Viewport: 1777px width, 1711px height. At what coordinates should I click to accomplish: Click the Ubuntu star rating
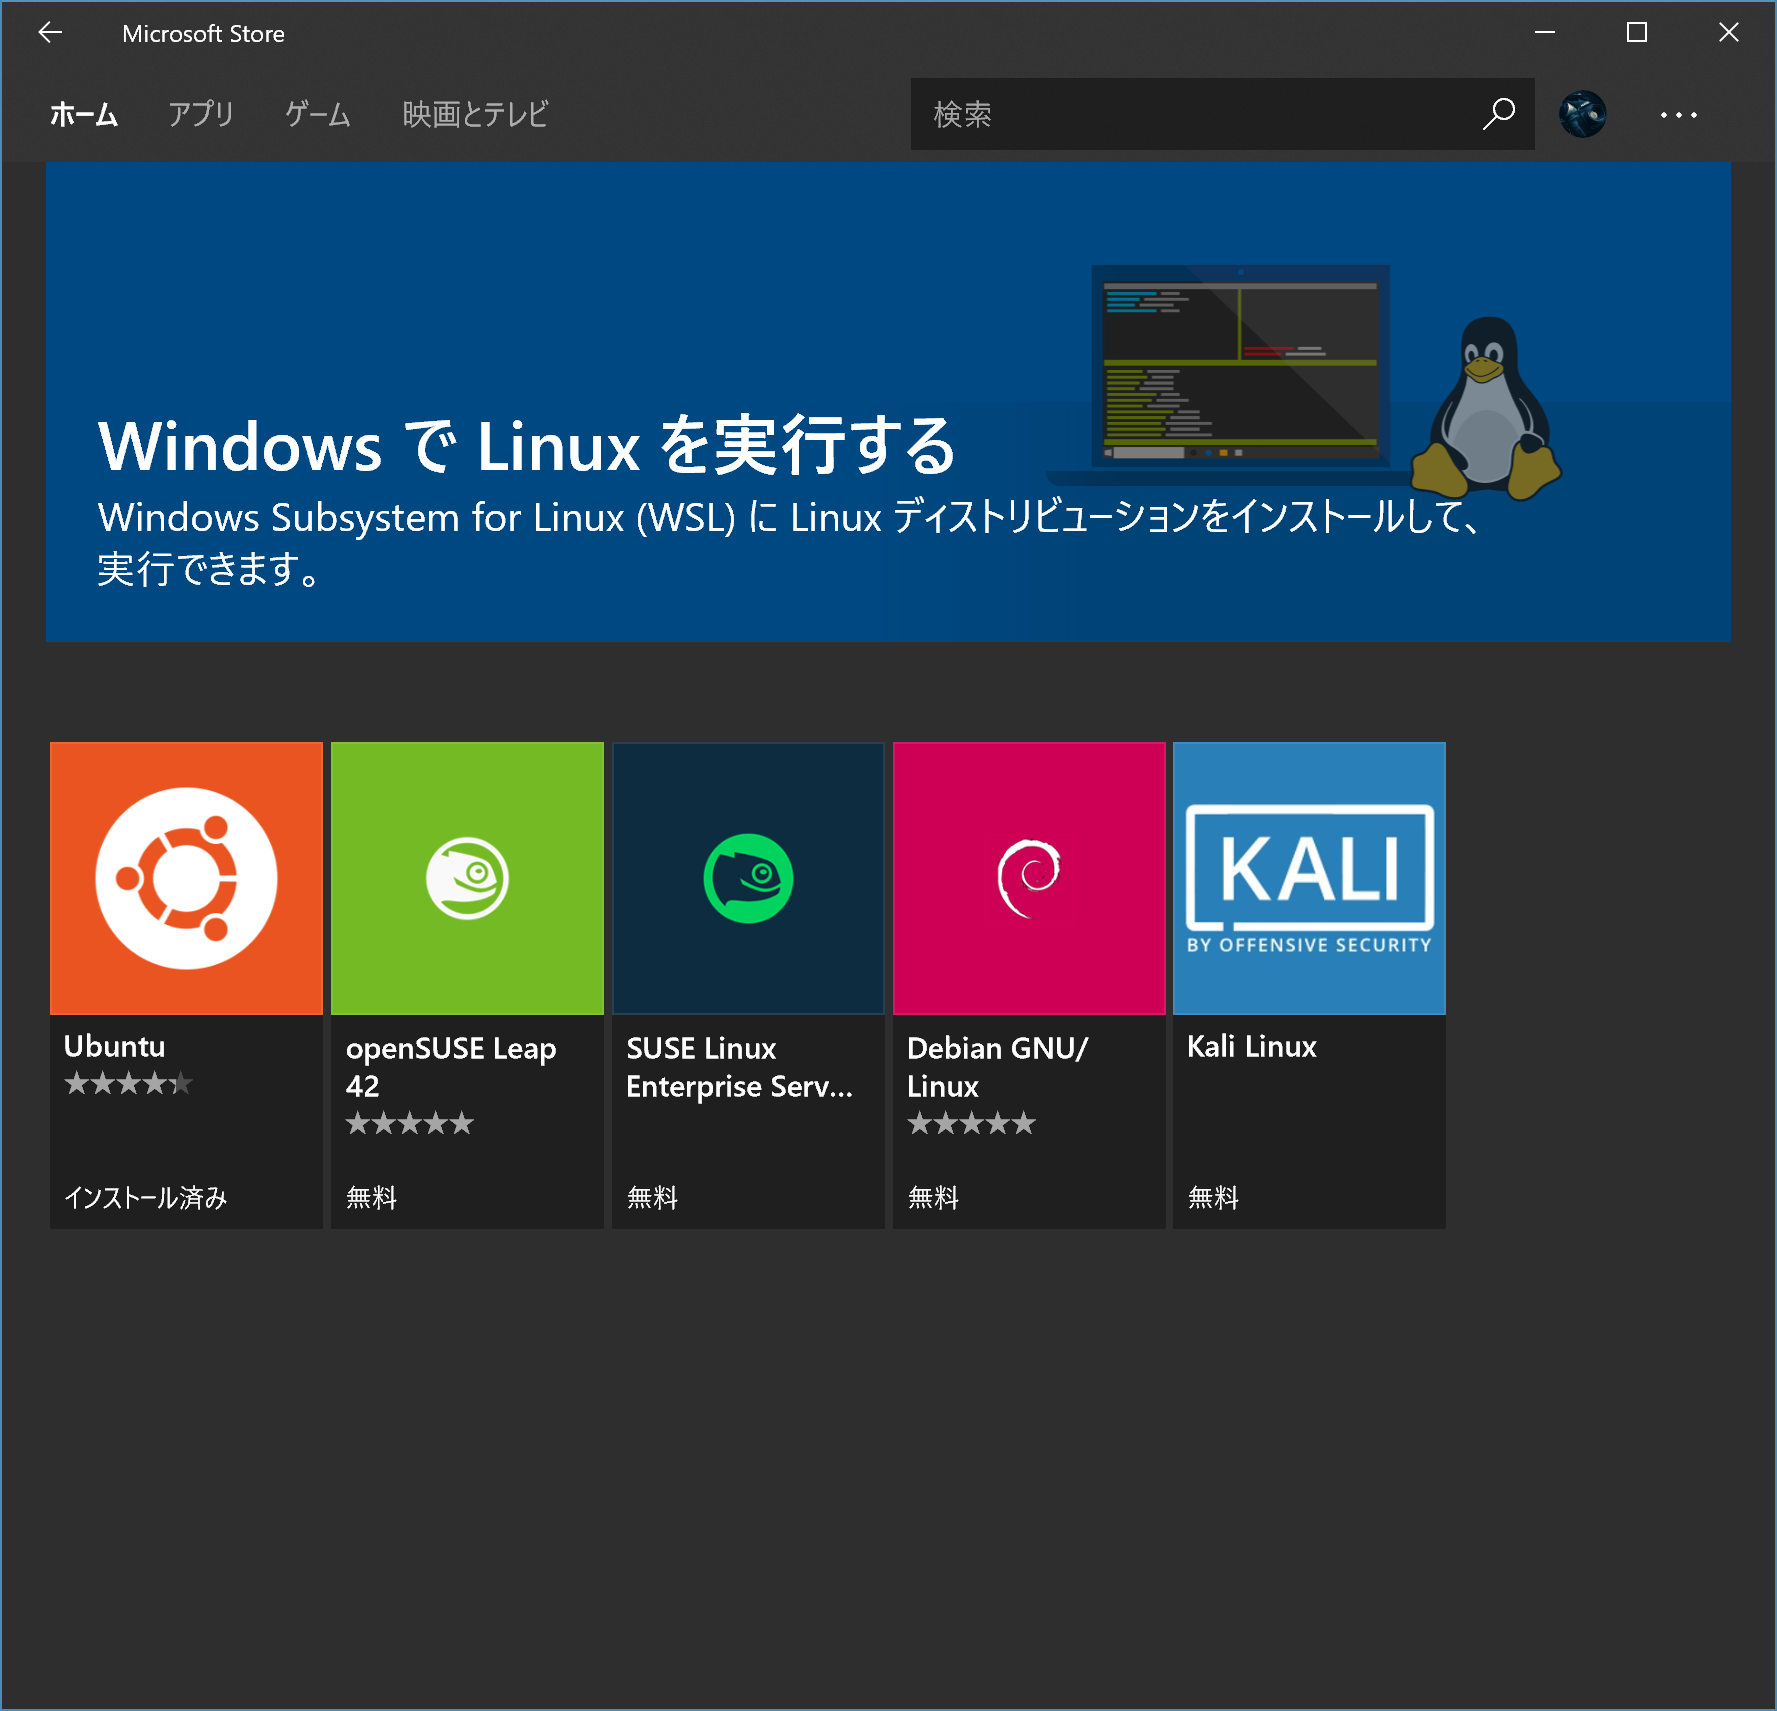pyautogui.click(x=129, y=1083)
